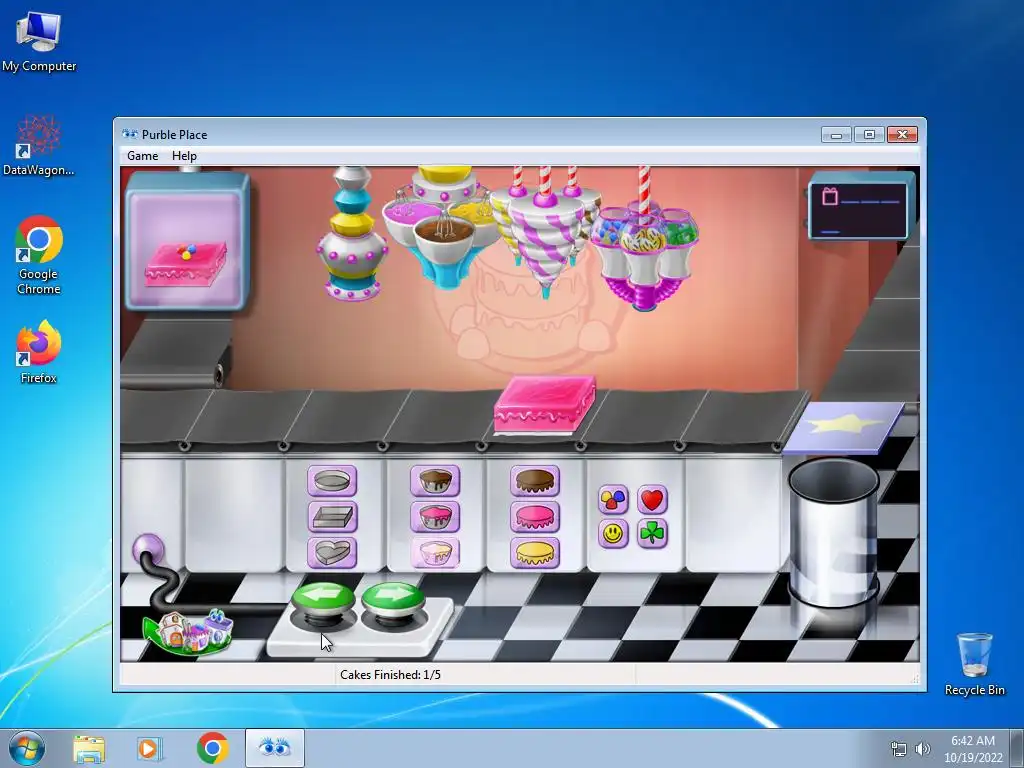Click the striped icing dispenser machine
This screenshot has width=1024, height=768.
click(545, 232)
